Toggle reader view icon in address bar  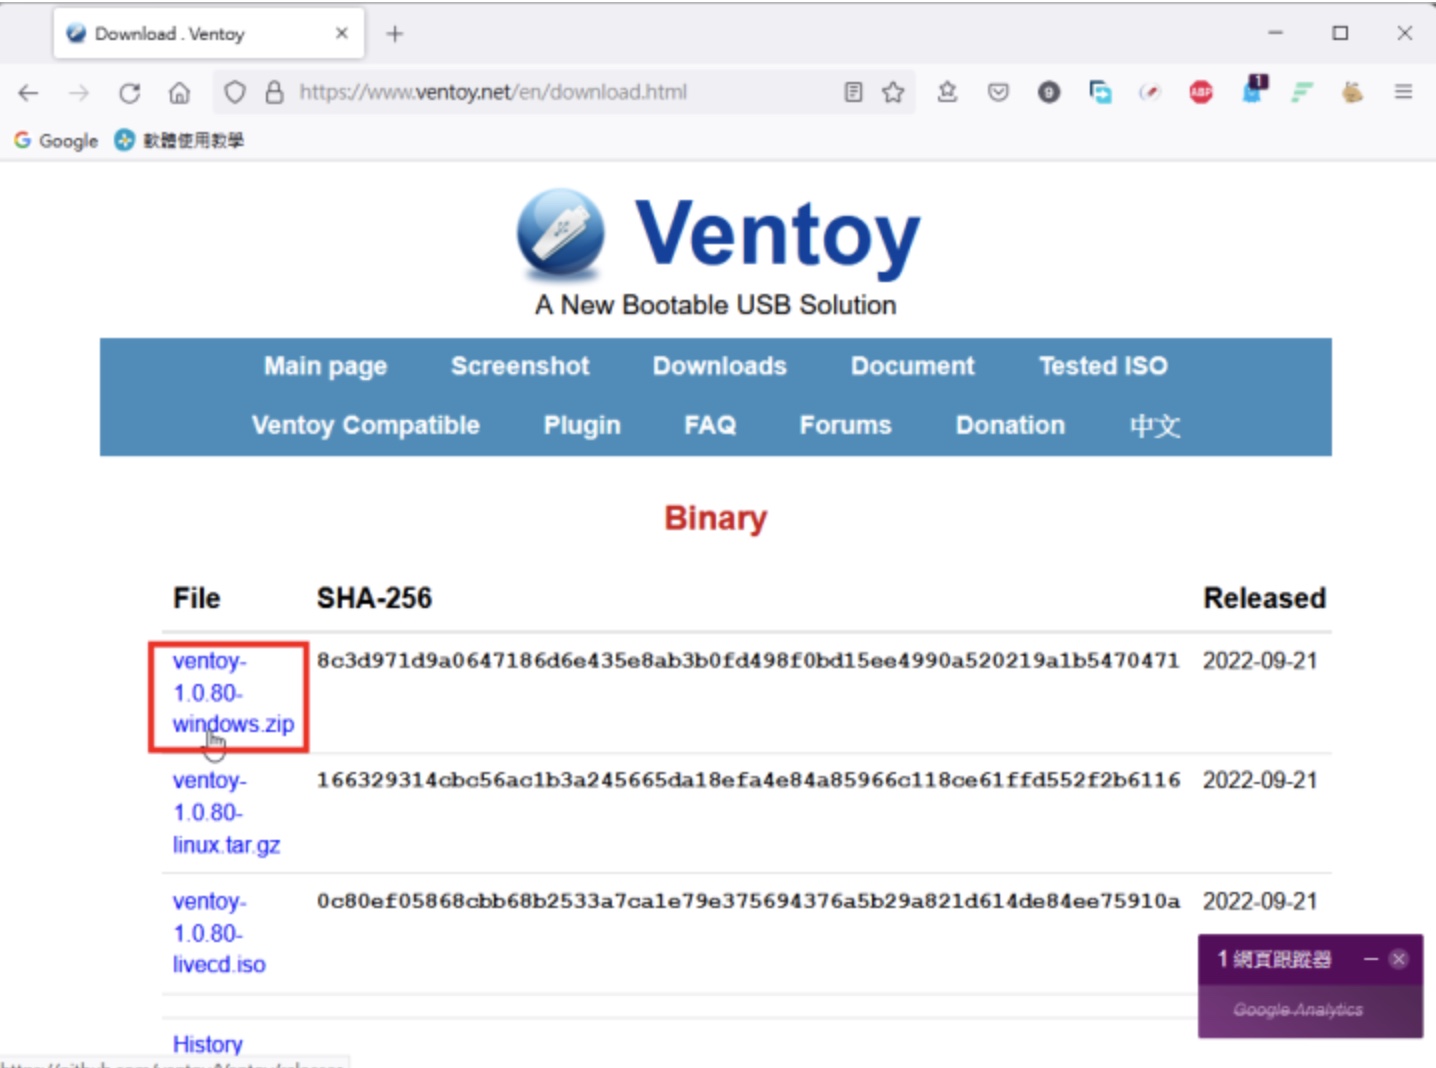pyautogui.click(x=853, y=92)
